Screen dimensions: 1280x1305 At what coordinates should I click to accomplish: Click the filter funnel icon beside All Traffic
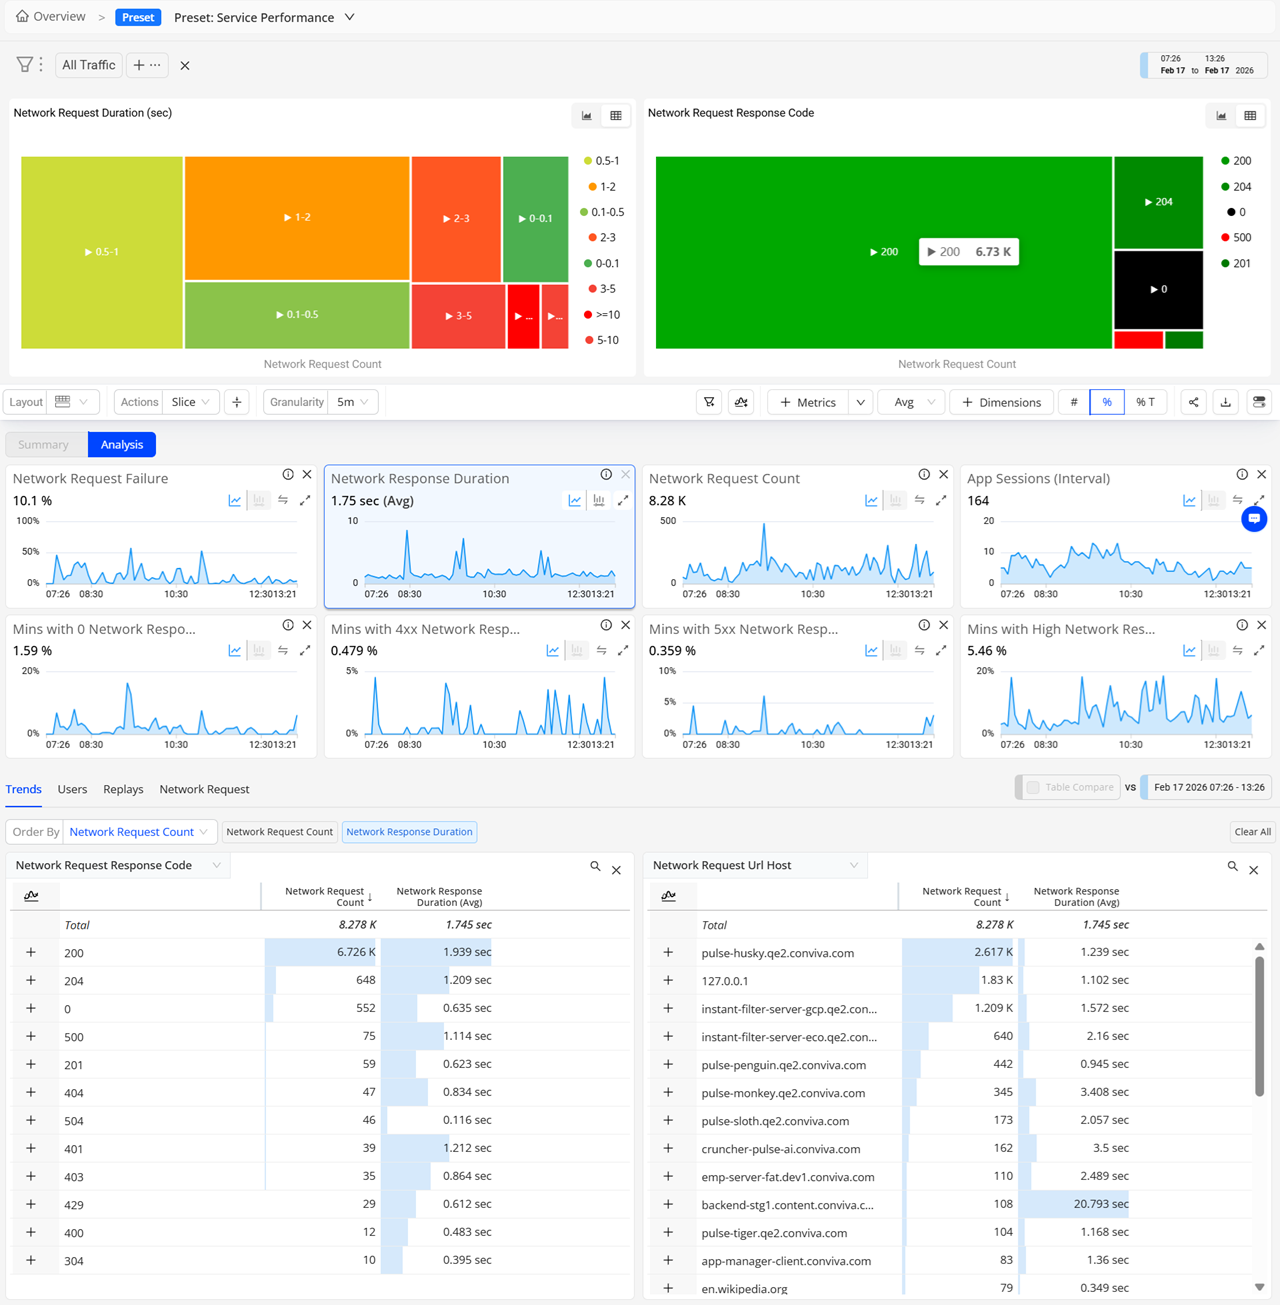[x=24, y=65]
